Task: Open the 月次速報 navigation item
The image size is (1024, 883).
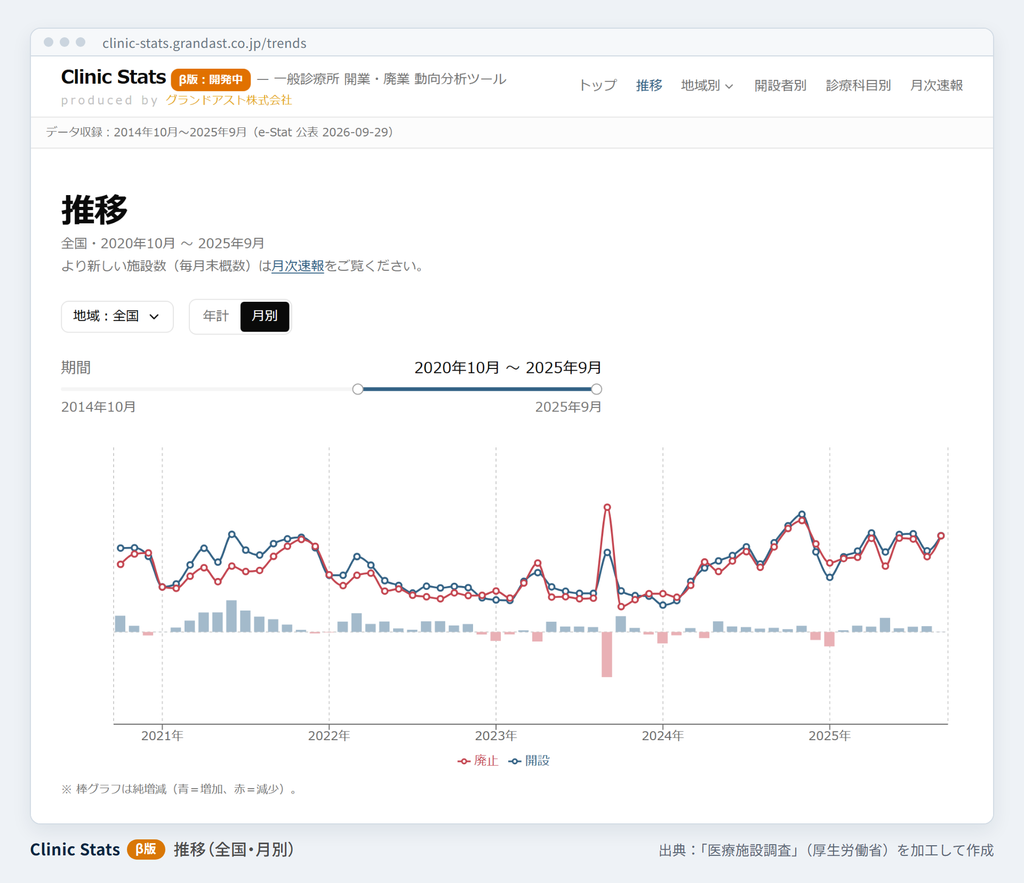Action: click(936, 86)
